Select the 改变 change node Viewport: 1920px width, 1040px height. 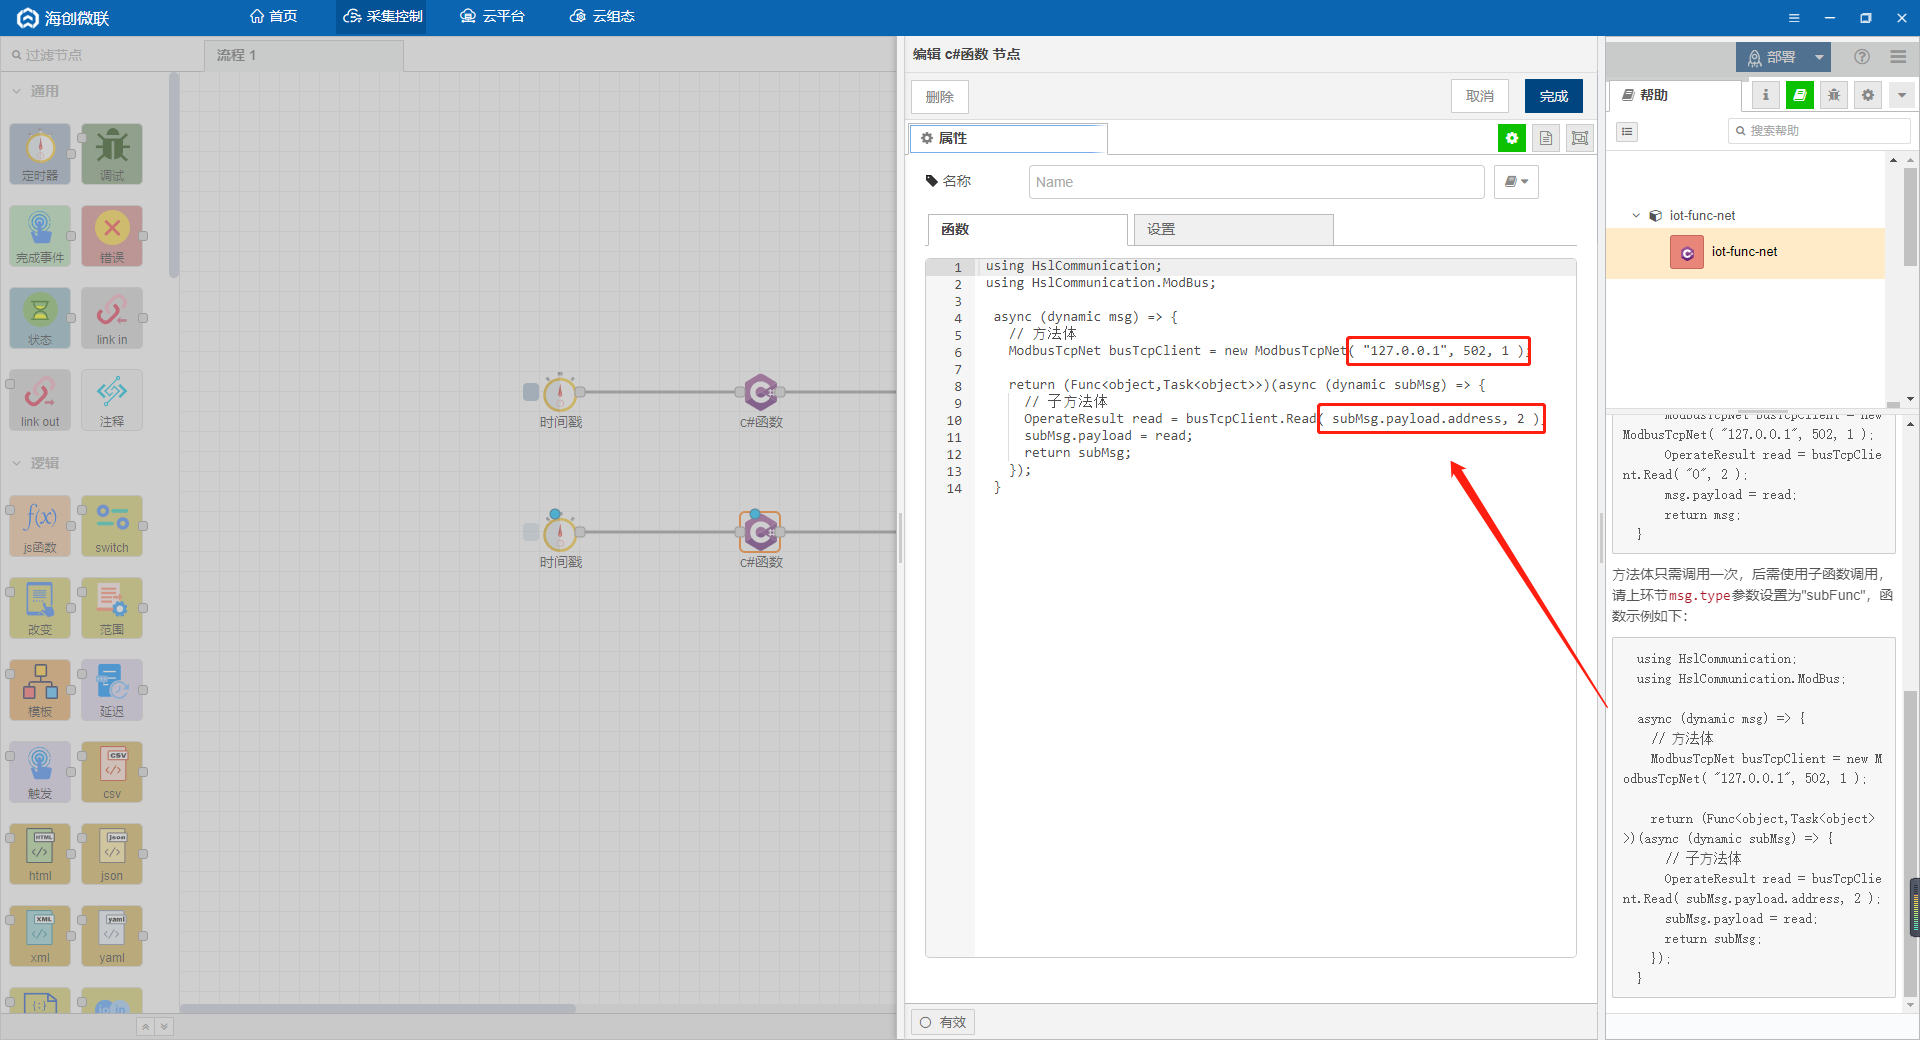point(40,608)
